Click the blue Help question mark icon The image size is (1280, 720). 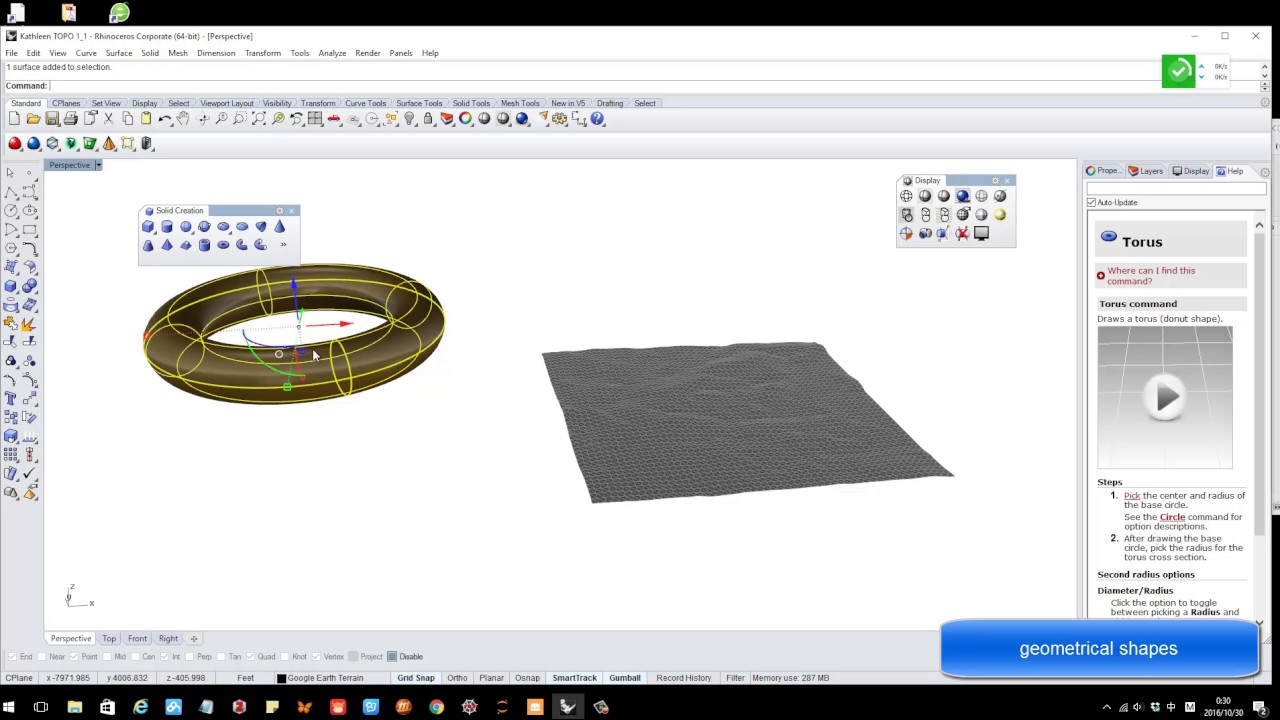pos(597,119)
